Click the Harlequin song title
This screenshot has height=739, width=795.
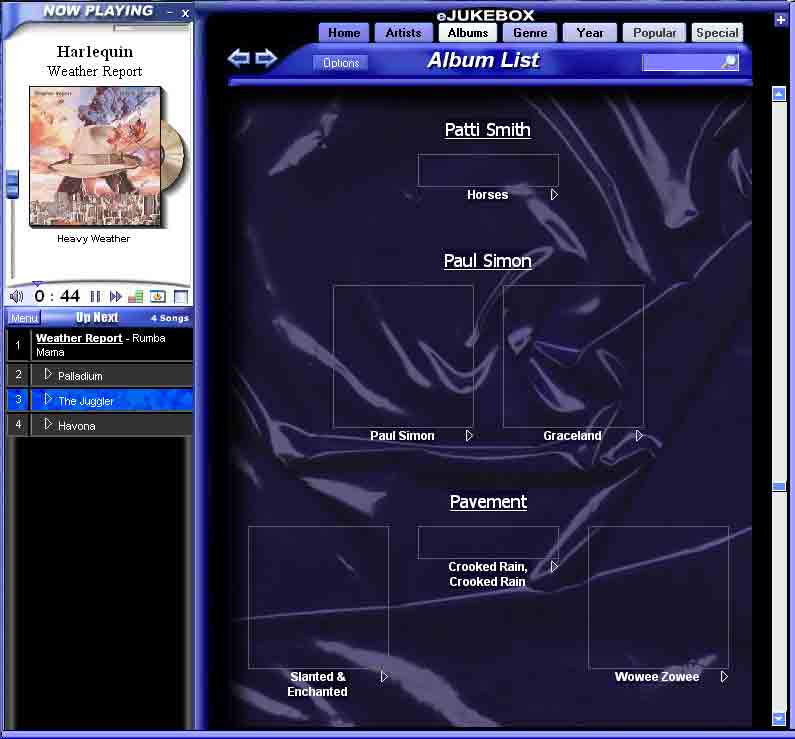pyautogui.click(x=95, y=52)
